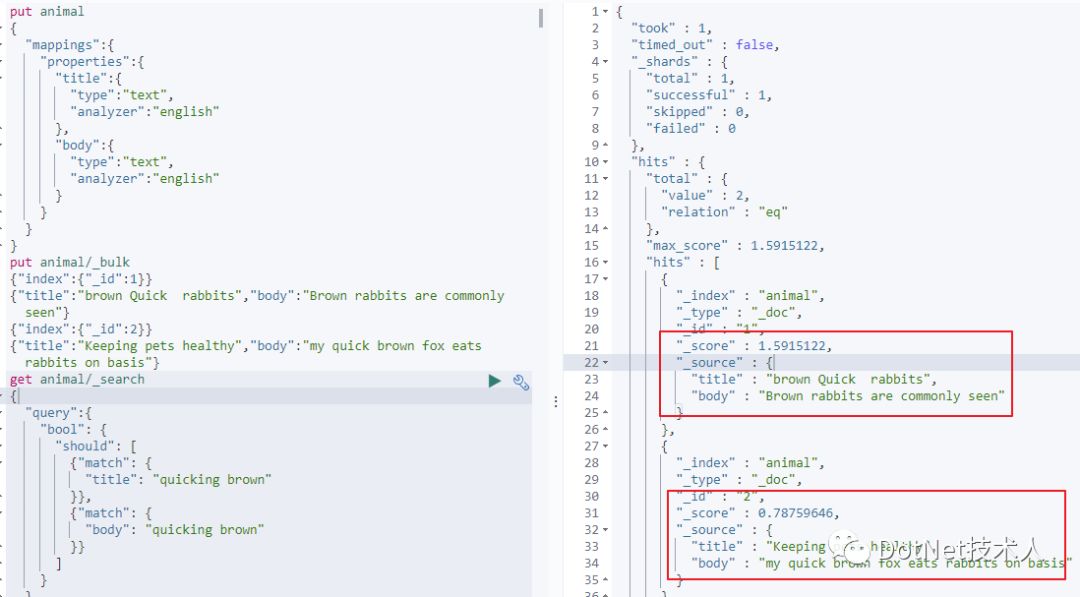Click response body "Brown rabbits are commonly seen"
The width and height of the screenshot is (1080, 597).
(x=848, y=396)
